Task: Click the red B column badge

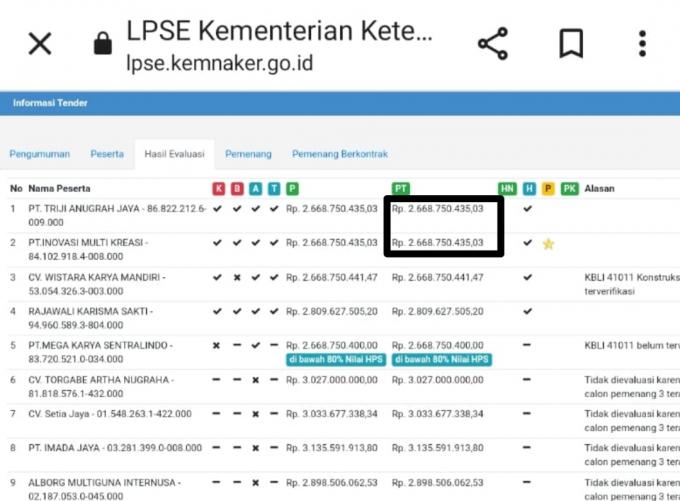Action: click(237, 188)
